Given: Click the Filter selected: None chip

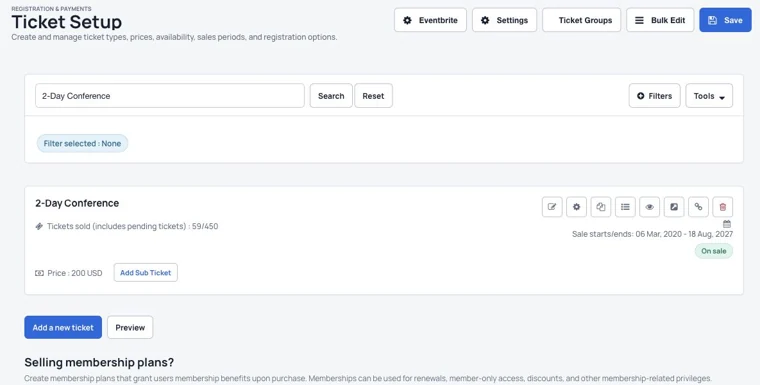Looking at the screenshot, I should pyautogui.click(x=82, y=144).
